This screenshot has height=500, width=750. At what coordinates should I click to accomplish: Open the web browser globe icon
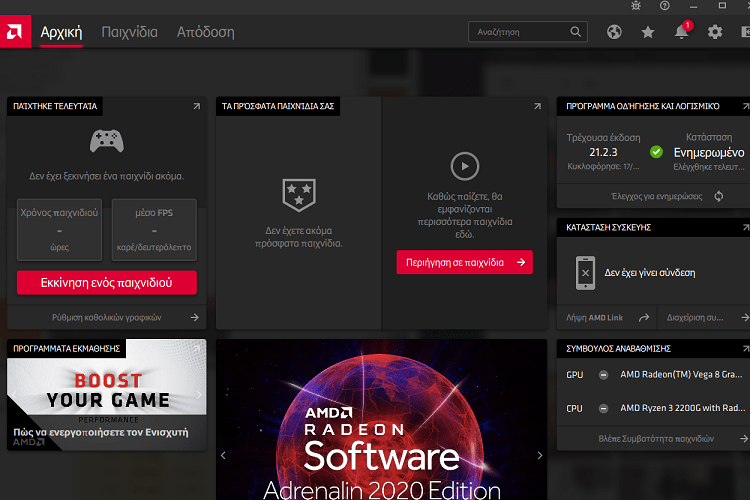614,32
